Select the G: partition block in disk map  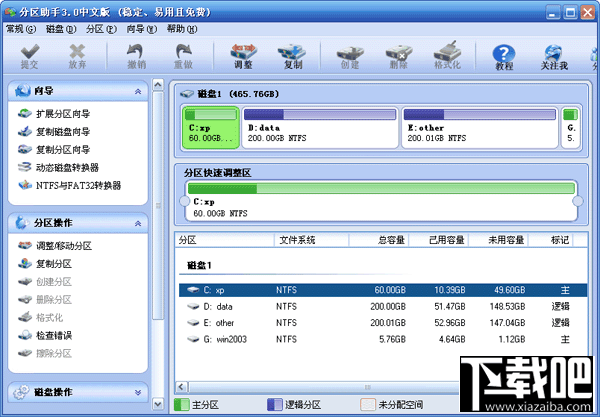(571, 127)
